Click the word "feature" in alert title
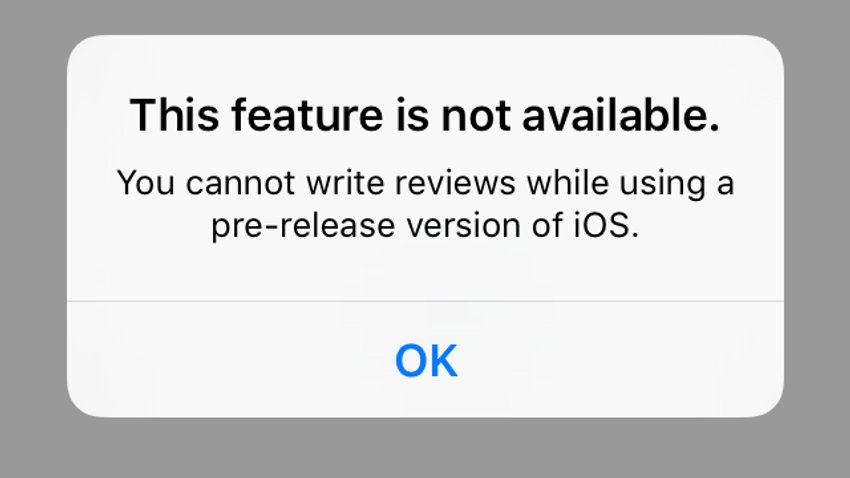This screenshot has height=478, width=850. [x=307, y=115]
